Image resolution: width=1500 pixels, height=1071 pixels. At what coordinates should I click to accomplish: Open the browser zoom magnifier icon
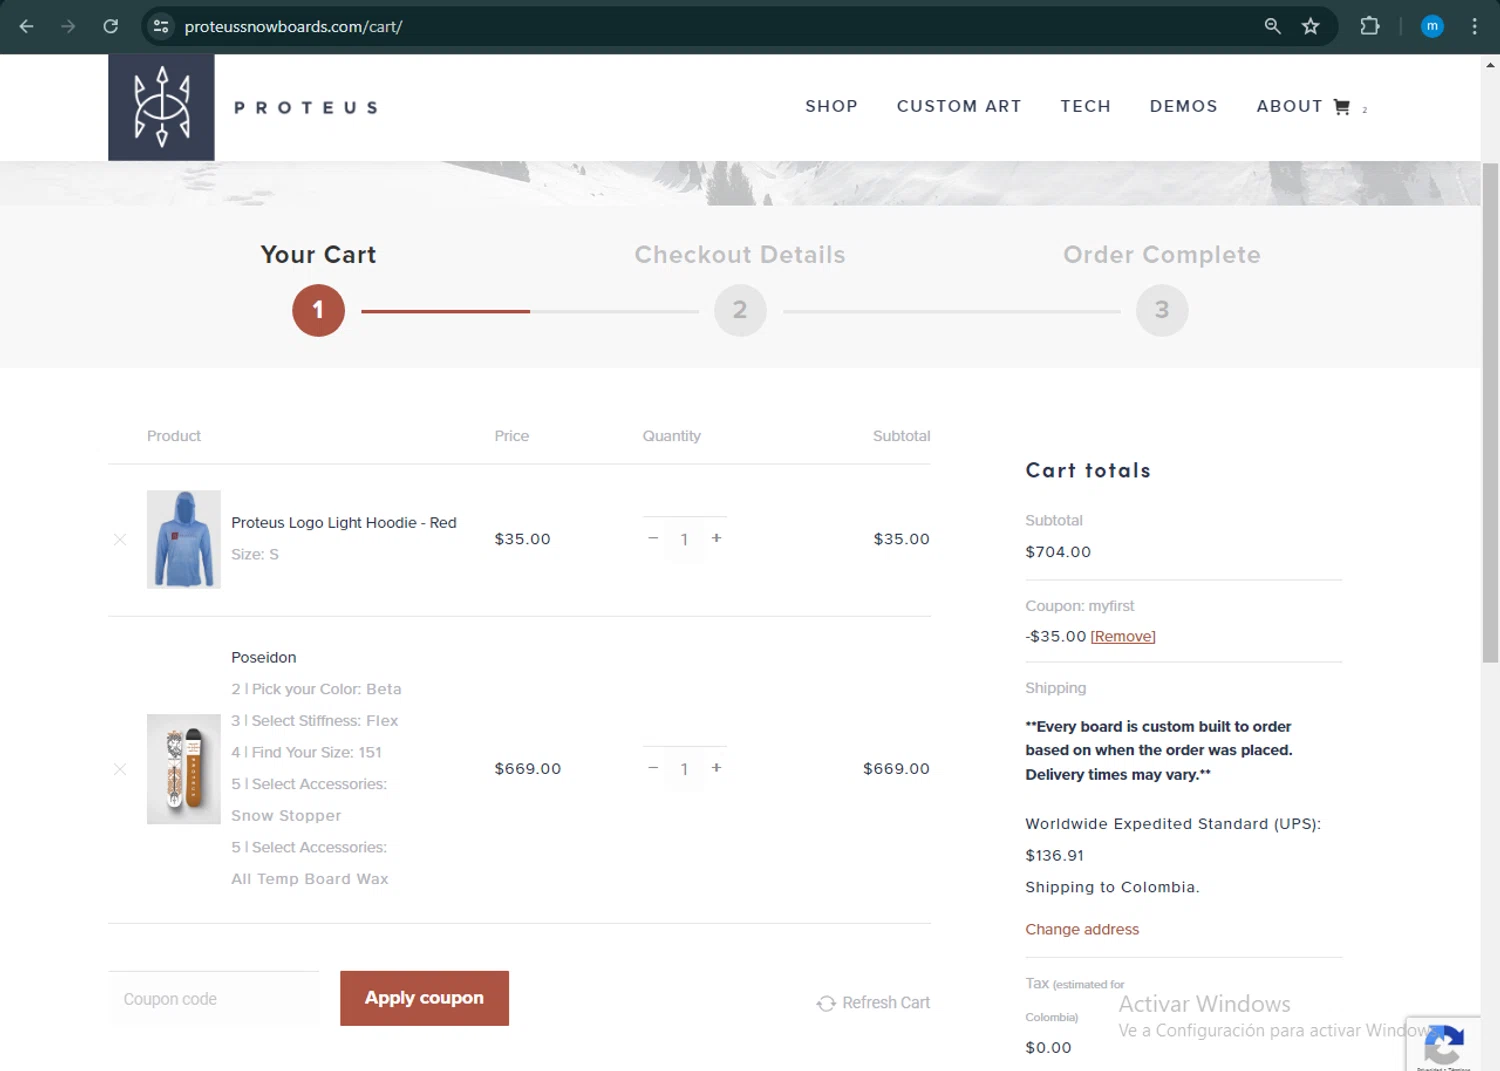[x=1272, y=26]
